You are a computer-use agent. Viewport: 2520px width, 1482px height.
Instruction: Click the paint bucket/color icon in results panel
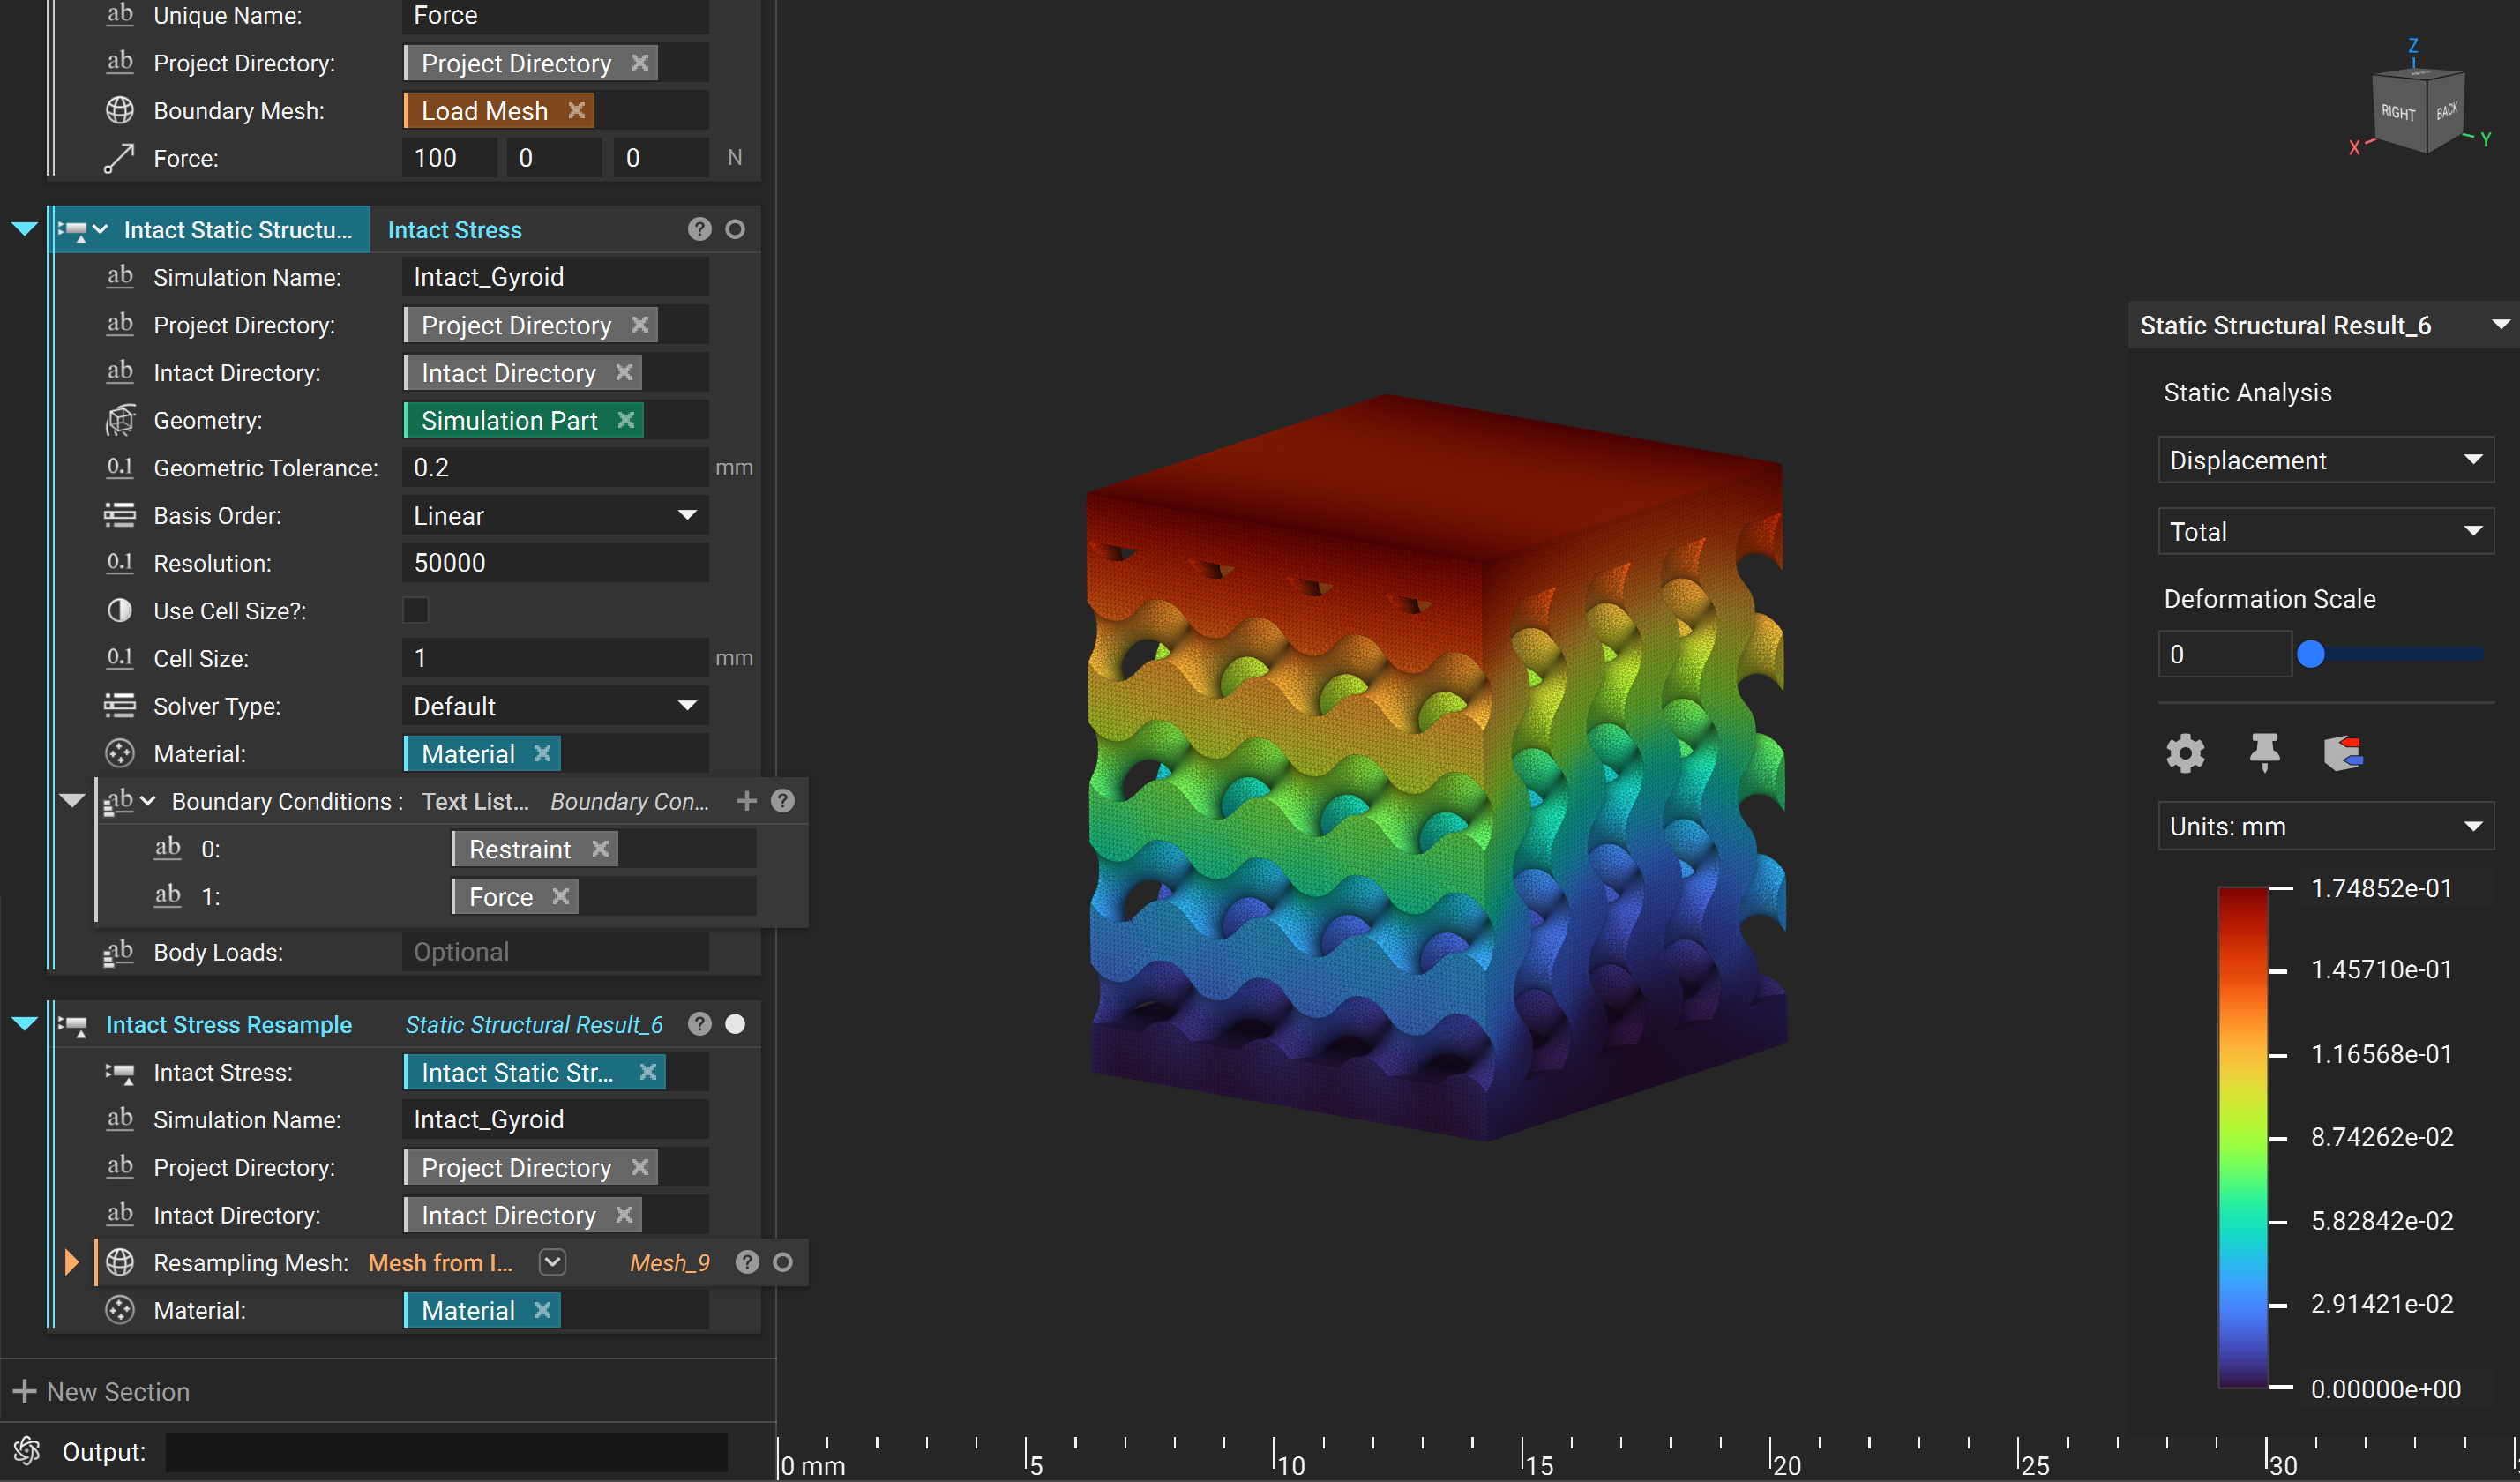pos(2342,750)
